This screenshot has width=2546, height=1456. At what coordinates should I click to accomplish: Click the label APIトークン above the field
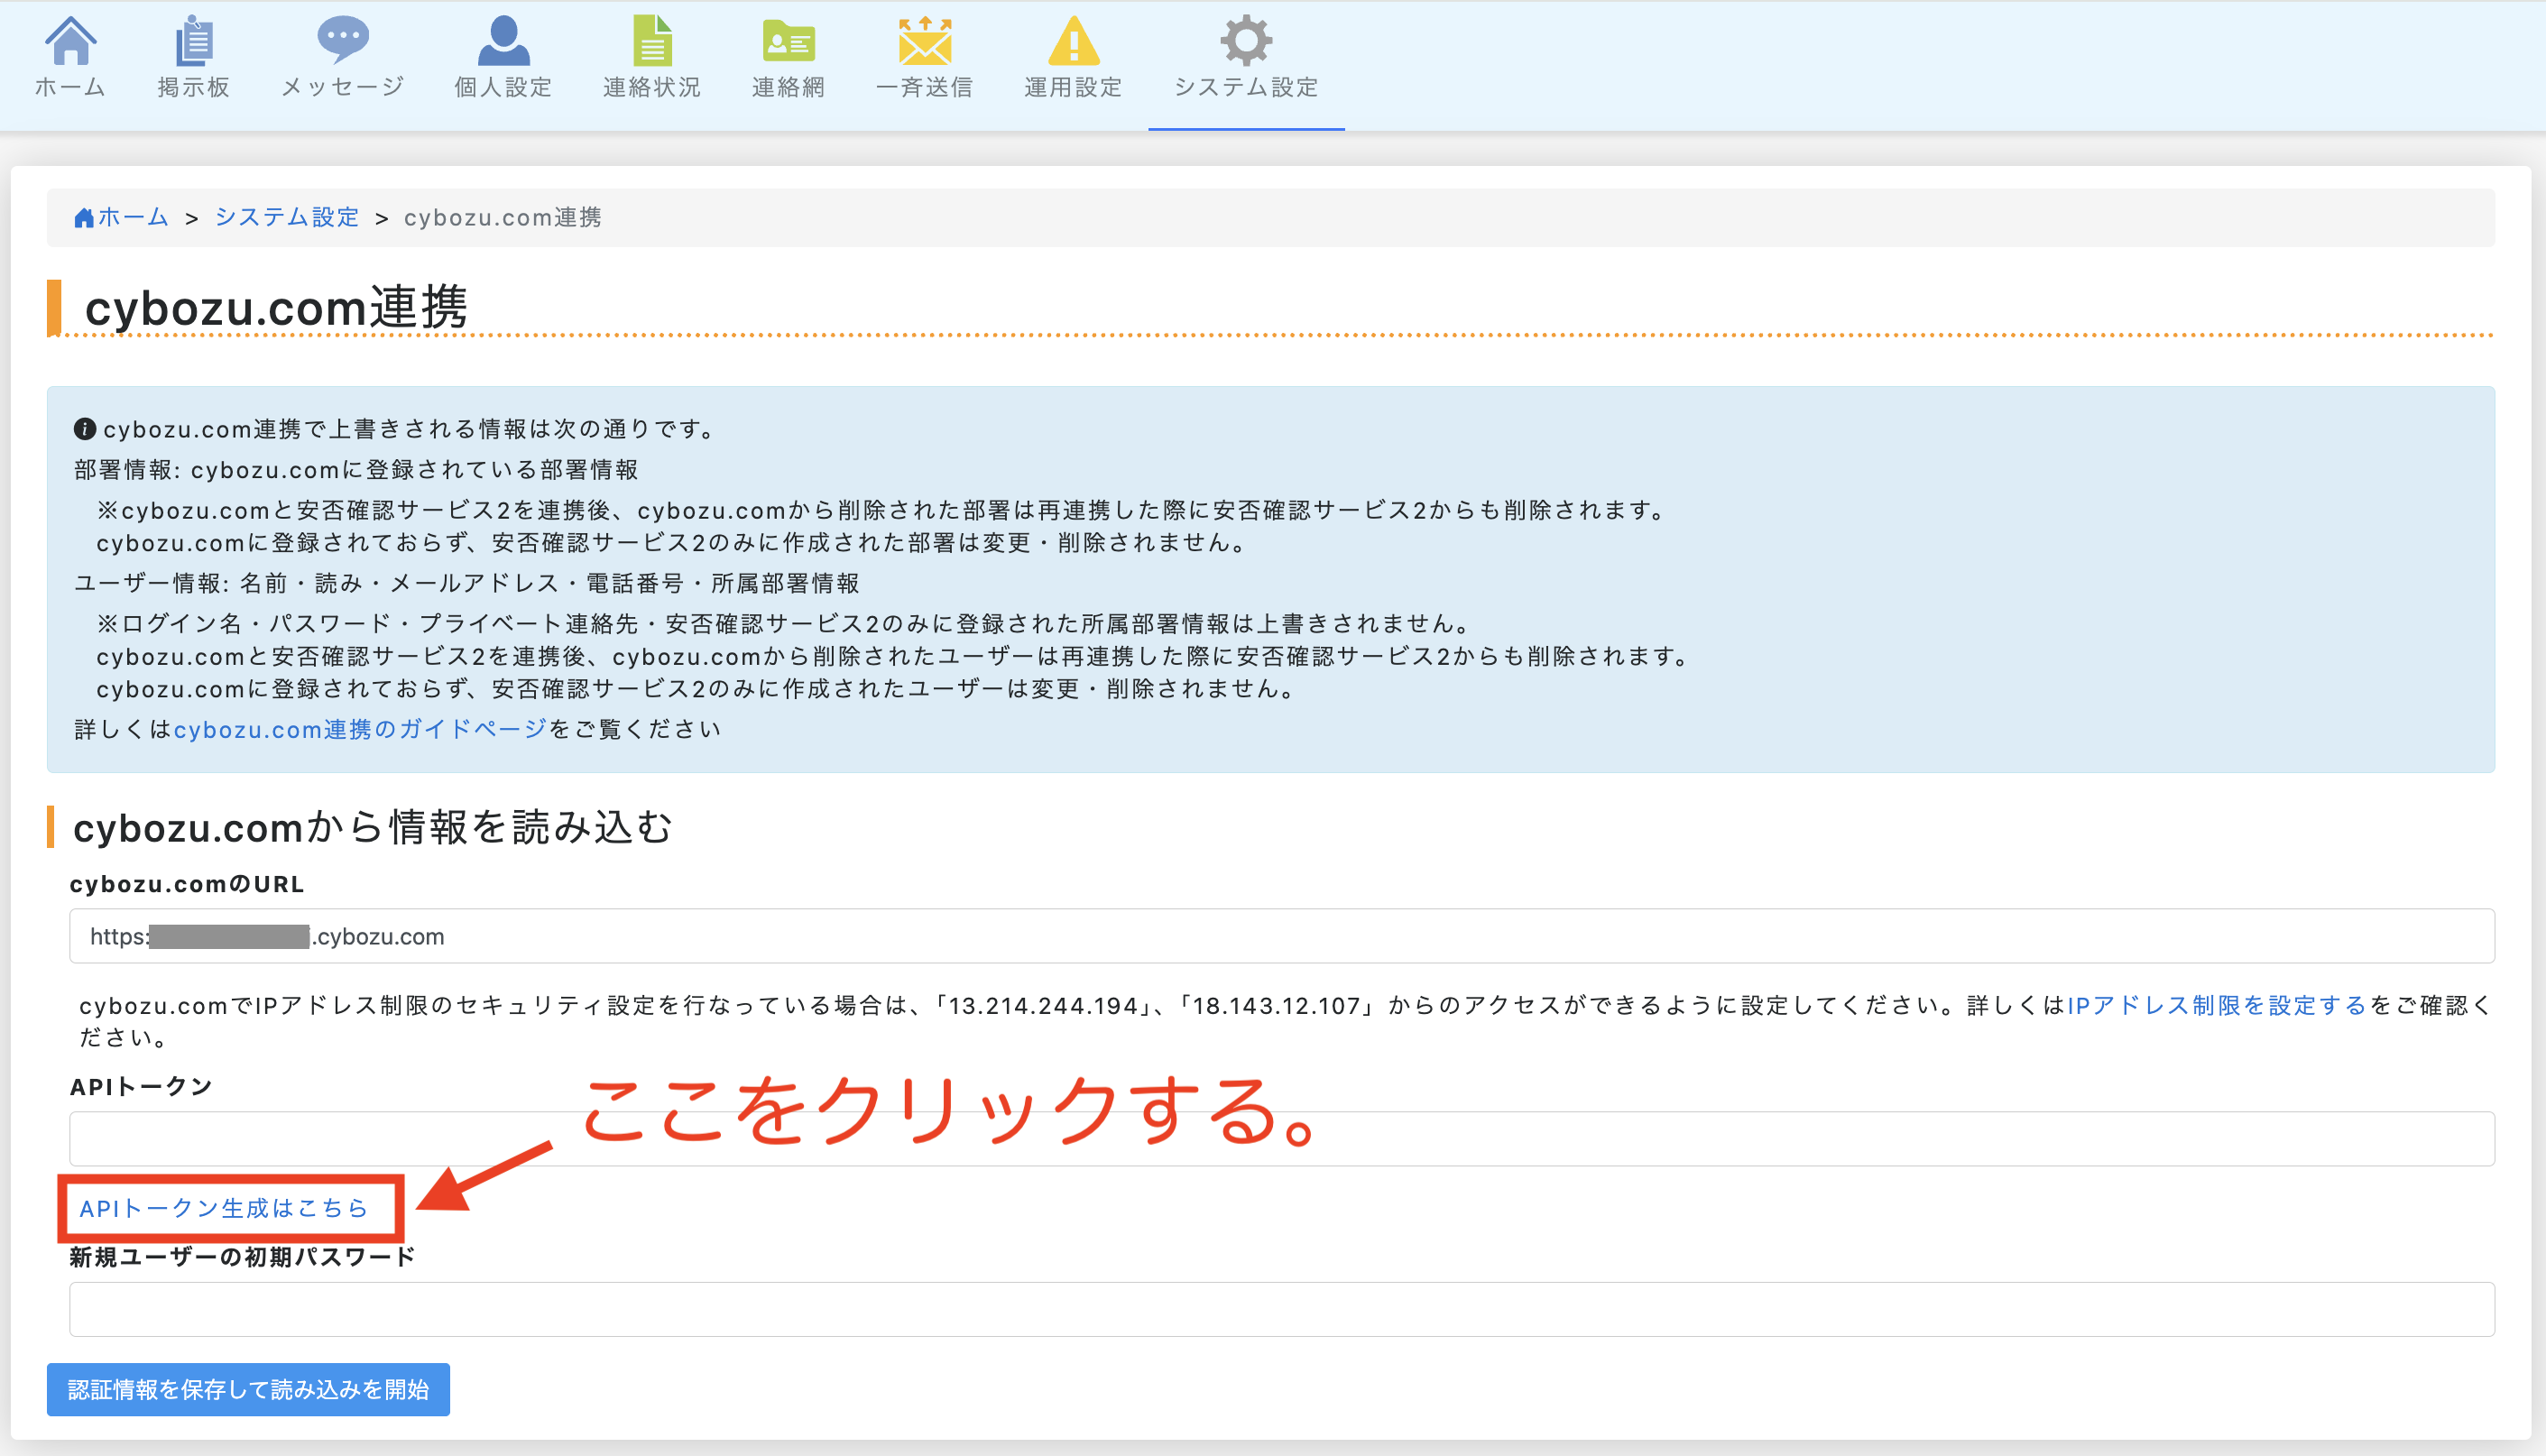141,1087
